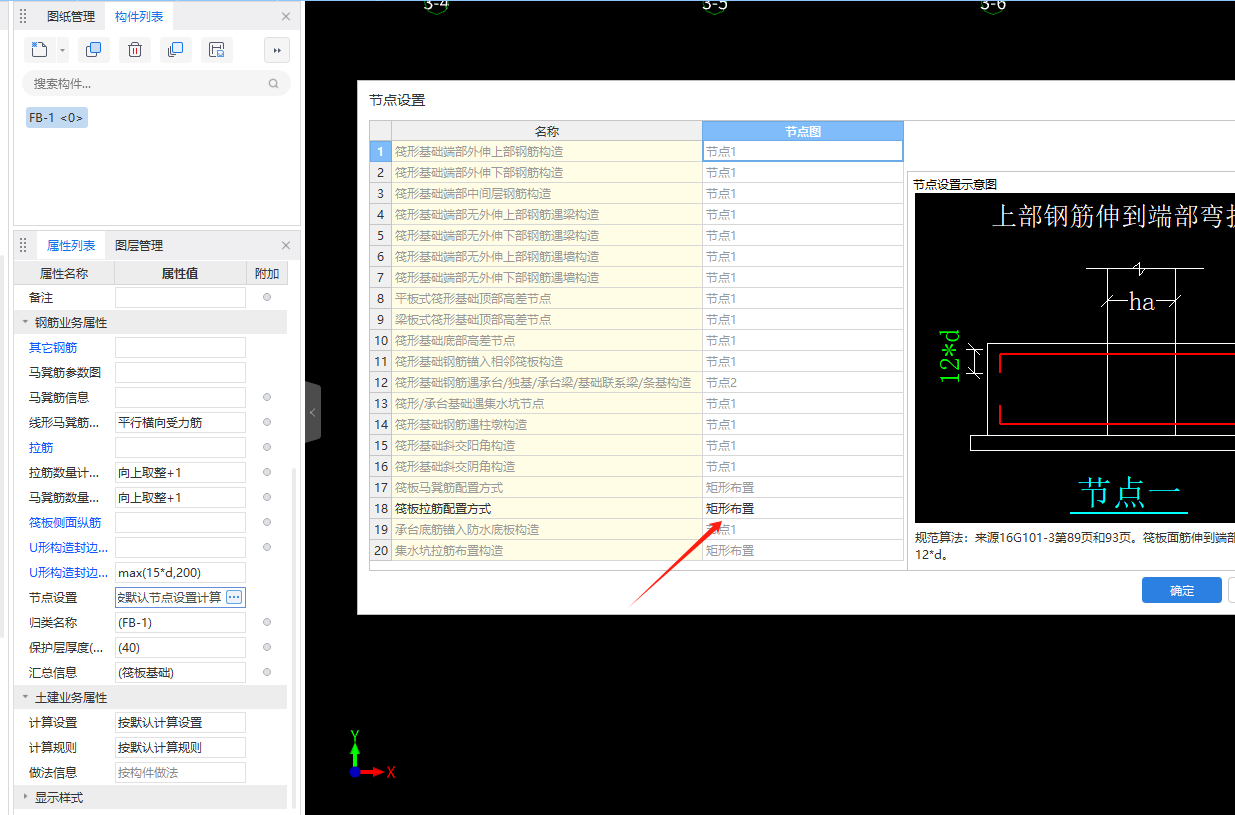
Task: Open the 拉筋 property link
Action: tap(41, 448)
